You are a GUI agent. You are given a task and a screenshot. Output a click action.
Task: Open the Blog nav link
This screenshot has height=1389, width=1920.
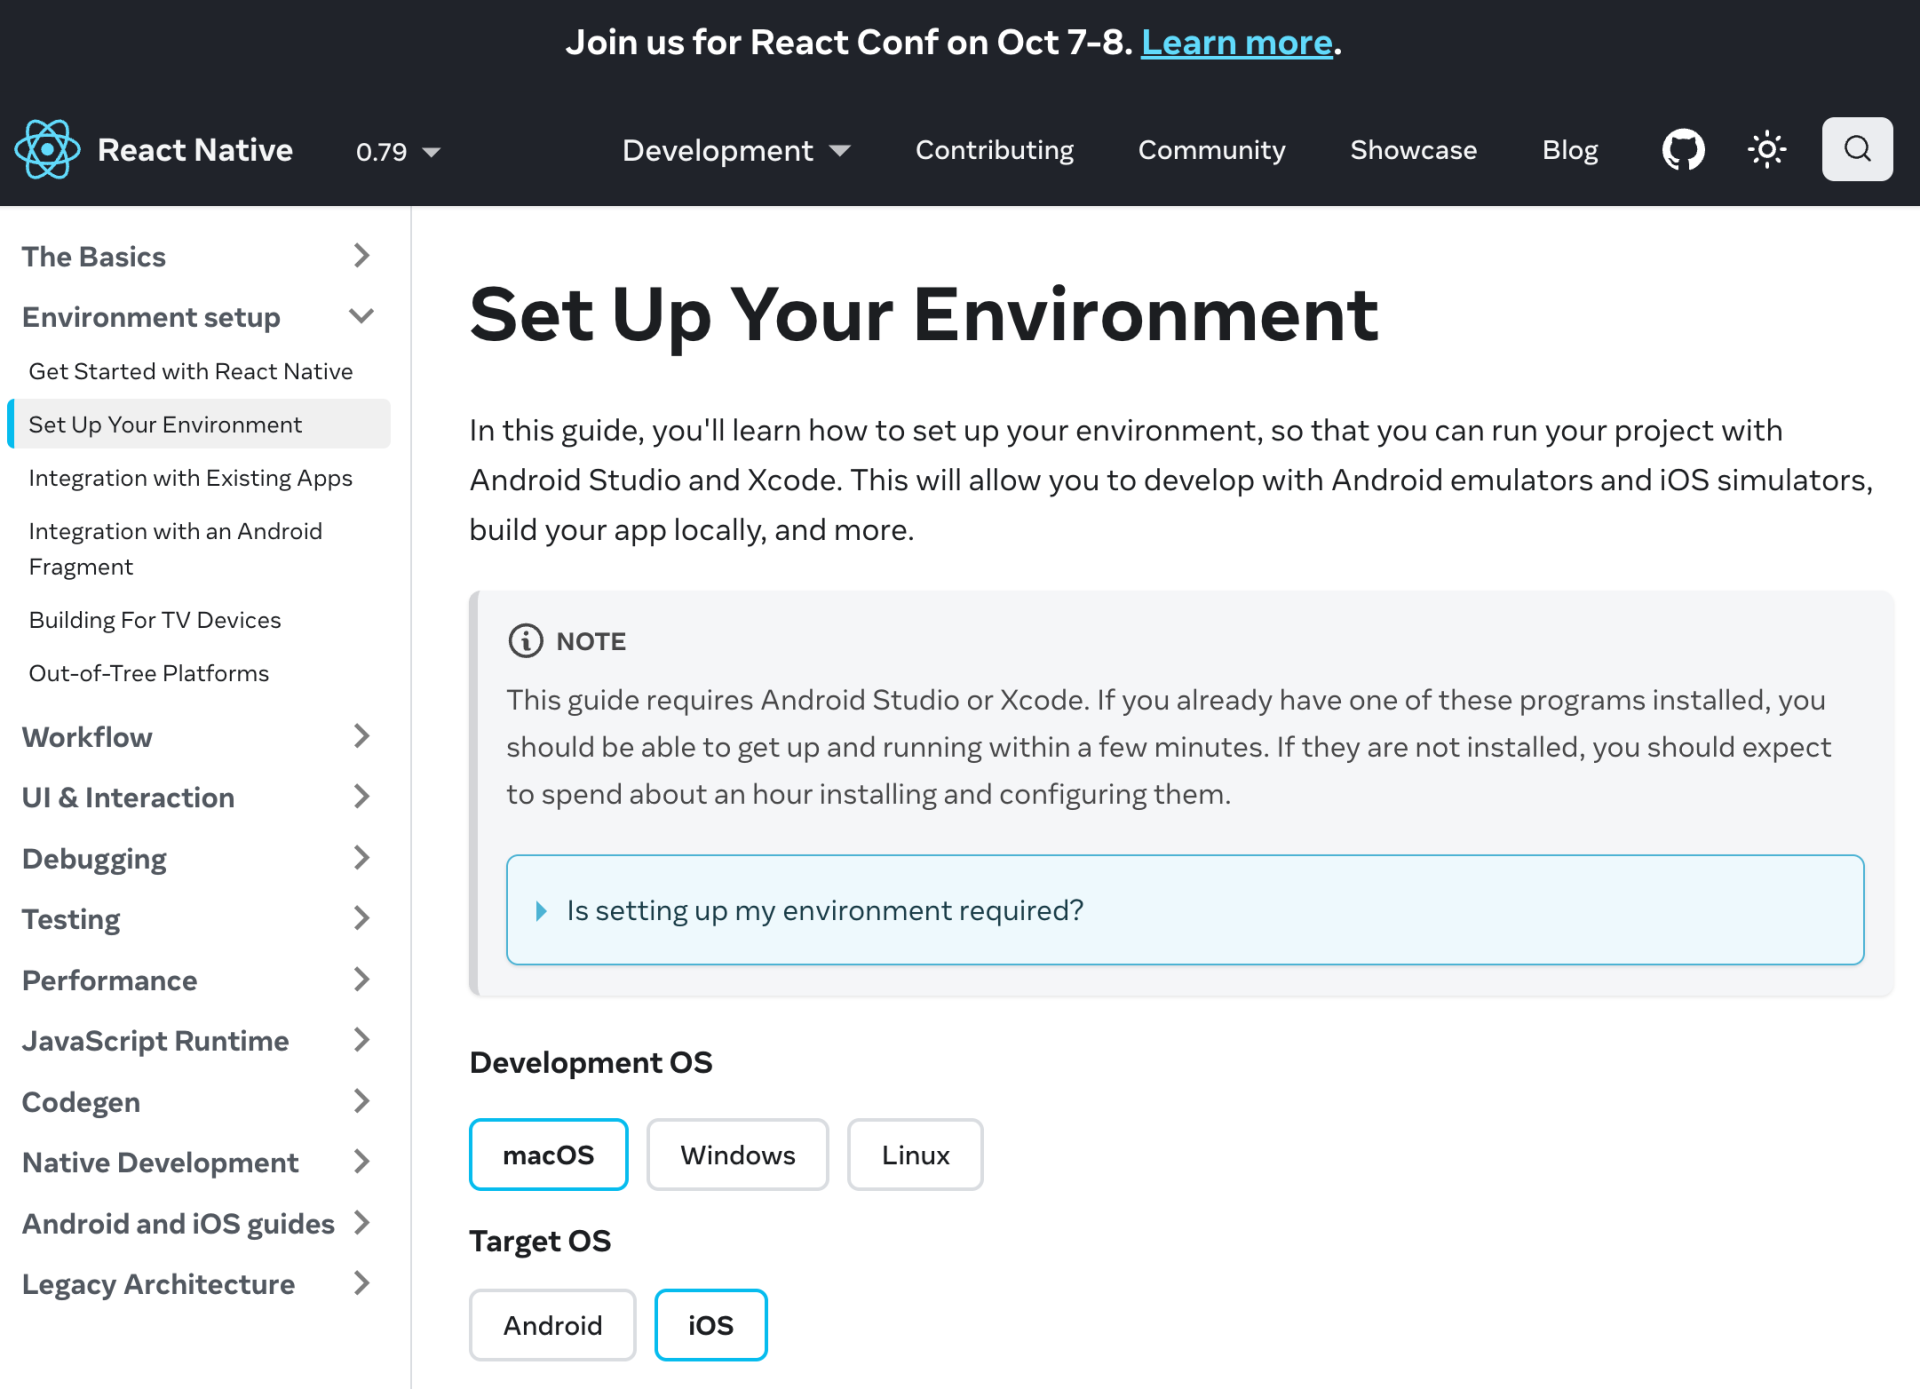click(1569, 150)
